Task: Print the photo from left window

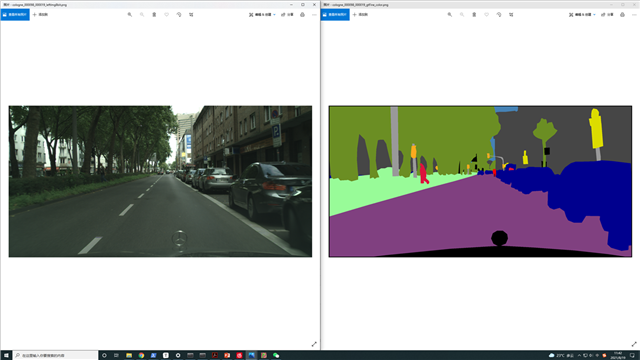Action: tap(302, 15)
